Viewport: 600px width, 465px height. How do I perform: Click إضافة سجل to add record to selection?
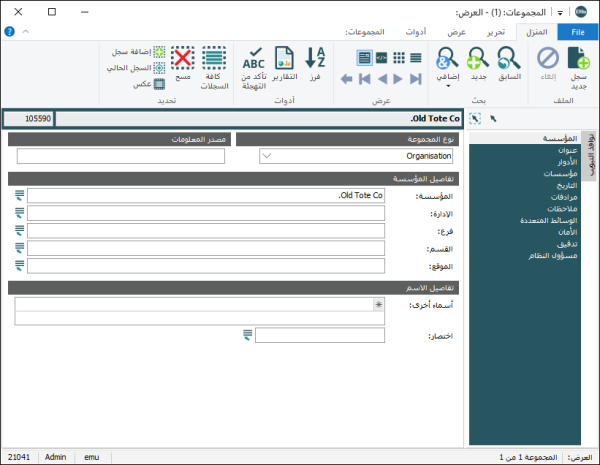click(x=134, y=52)
